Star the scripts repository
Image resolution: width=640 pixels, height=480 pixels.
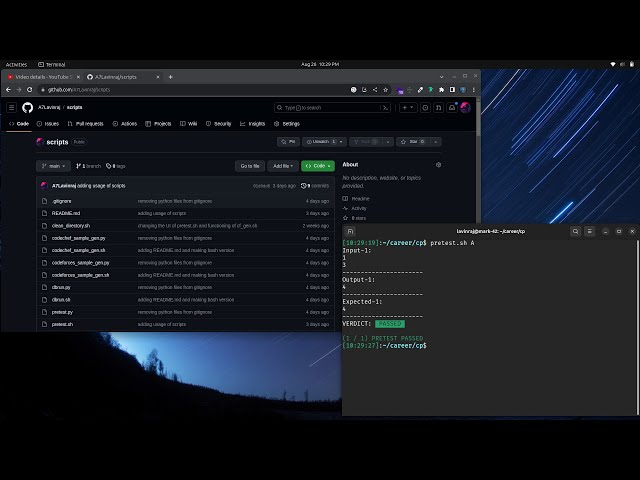pos(413,142)
